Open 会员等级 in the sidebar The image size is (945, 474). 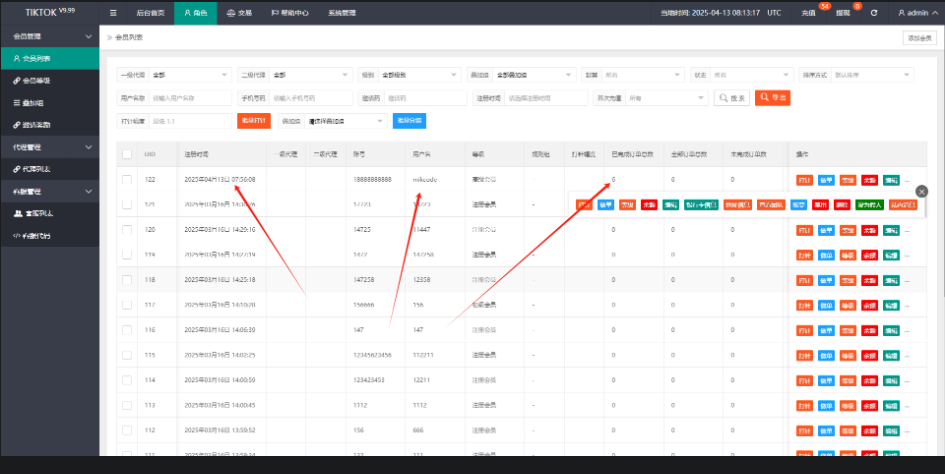[x=50, y=81]
